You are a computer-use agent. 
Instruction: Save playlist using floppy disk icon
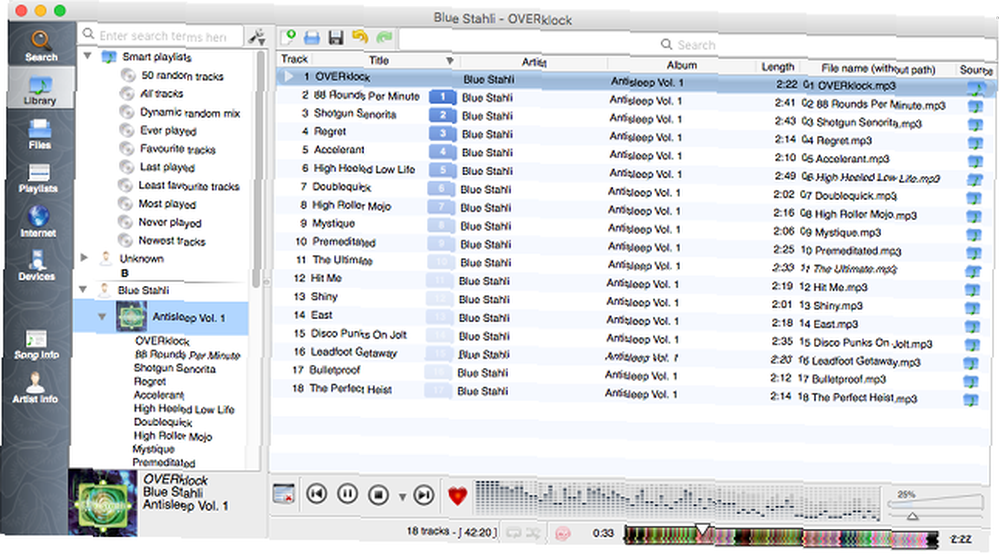point(335,38)
